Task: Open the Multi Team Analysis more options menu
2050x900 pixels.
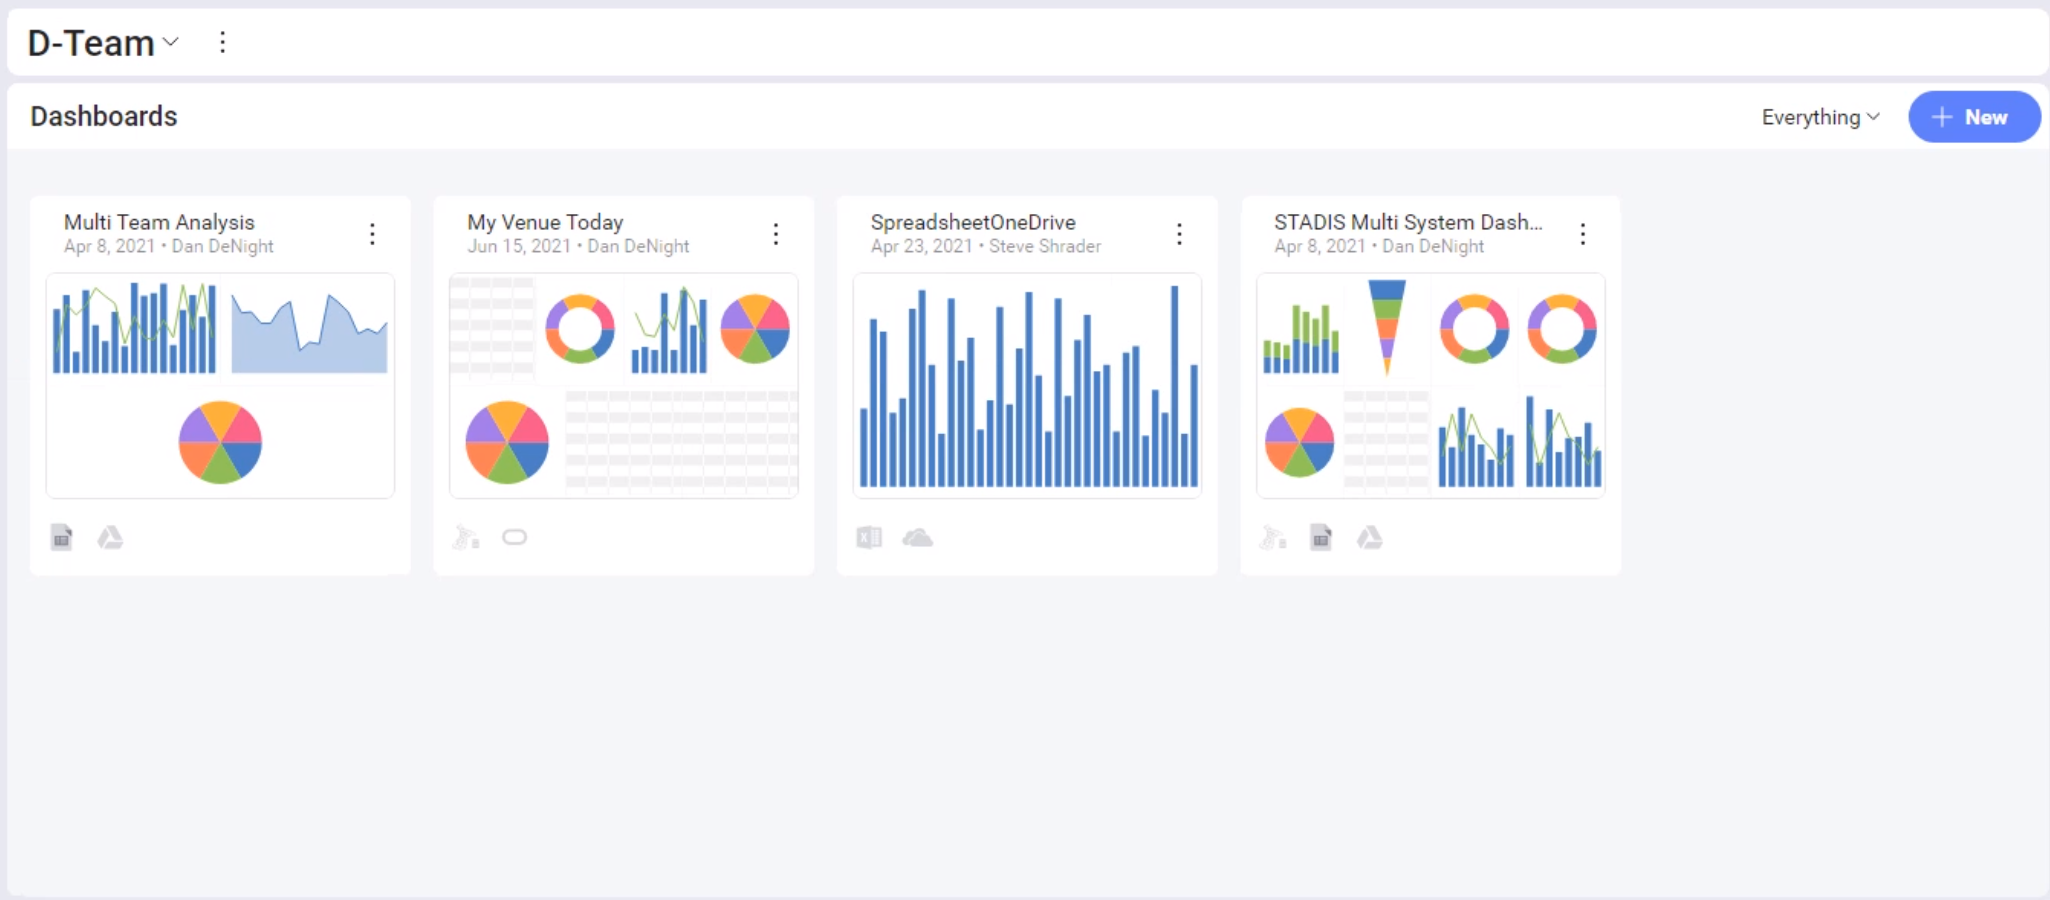Action: (x=372, y=234)
